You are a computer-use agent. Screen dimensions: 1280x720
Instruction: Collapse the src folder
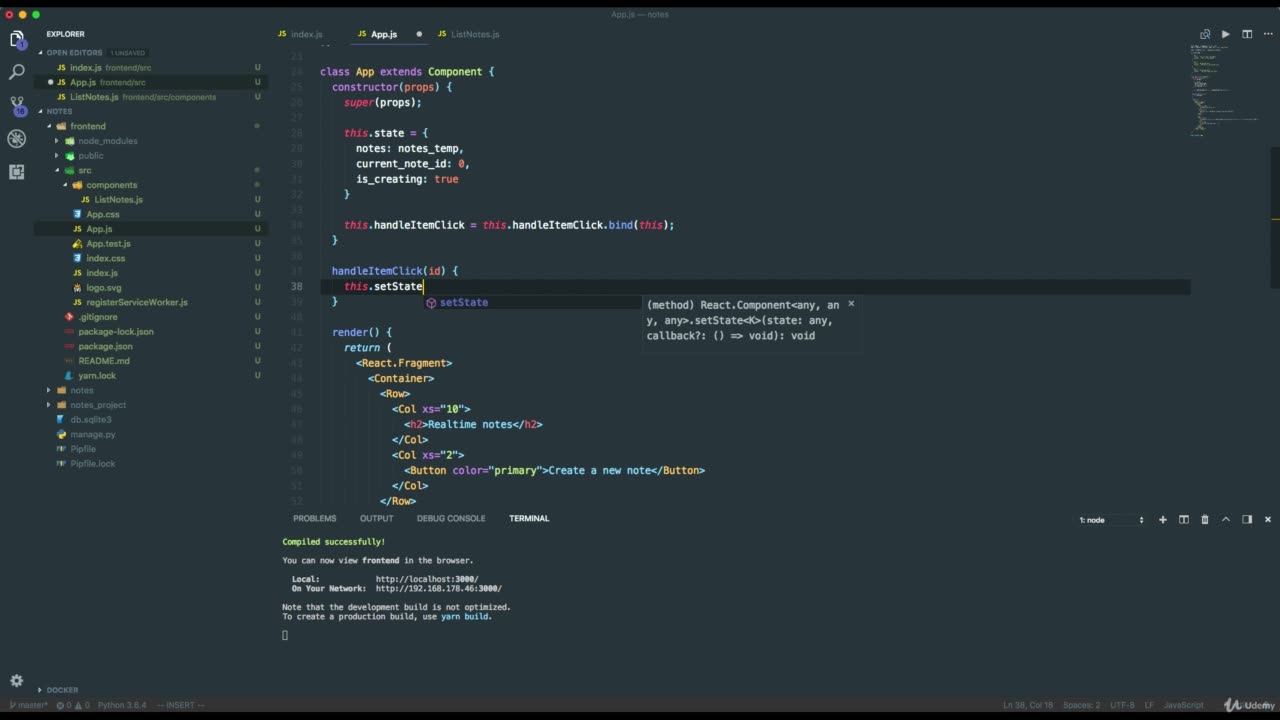pyautogui.click(x=85, y=170)
